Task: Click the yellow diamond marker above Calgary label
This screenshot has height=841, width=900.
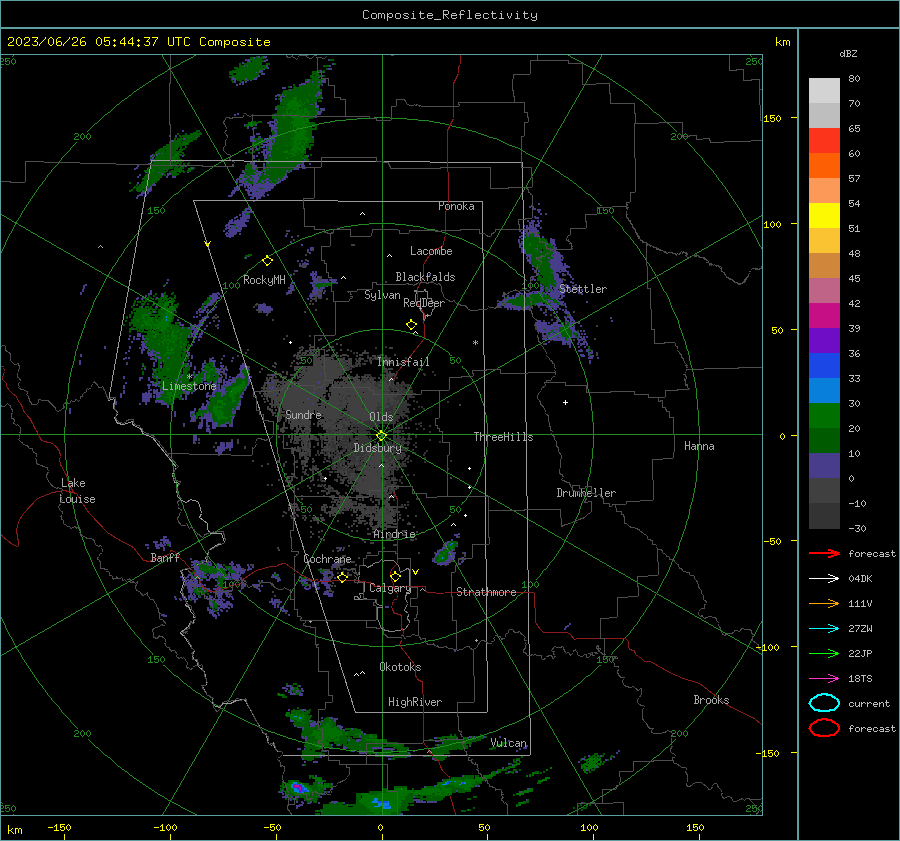Action: coord(395,576)
